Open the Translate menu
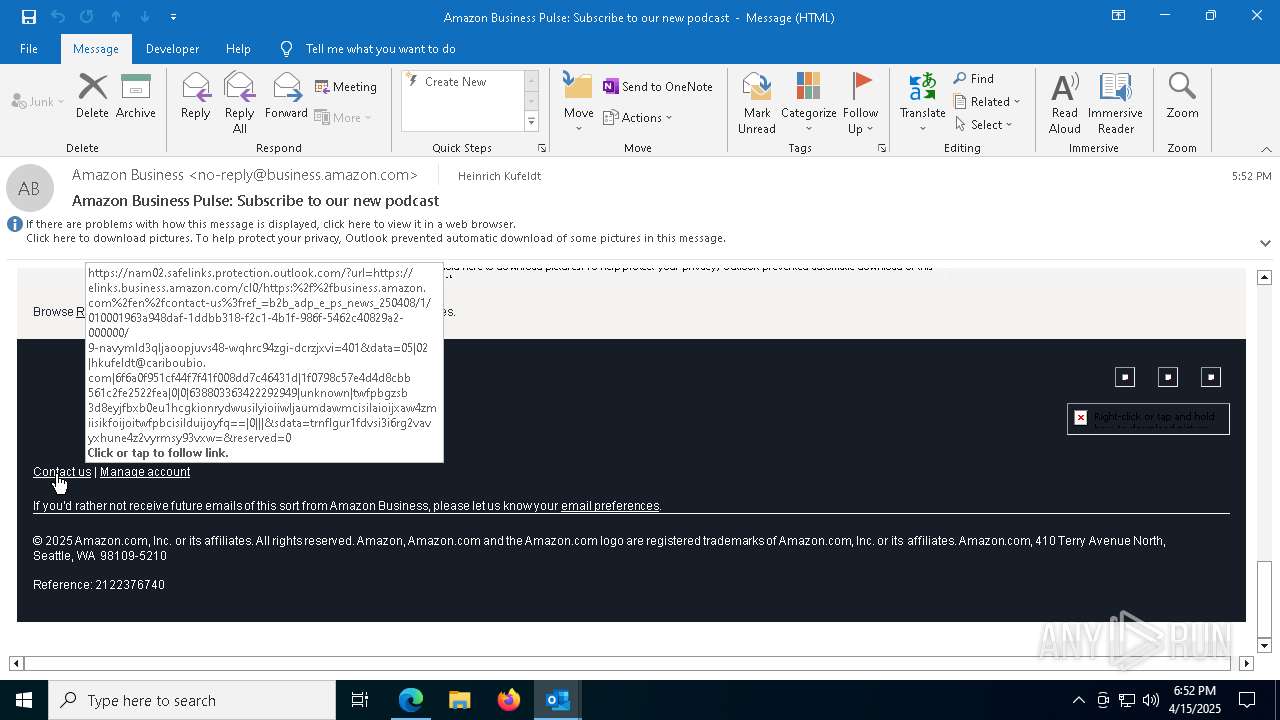 pyautogui.click(x=922, y=103)
